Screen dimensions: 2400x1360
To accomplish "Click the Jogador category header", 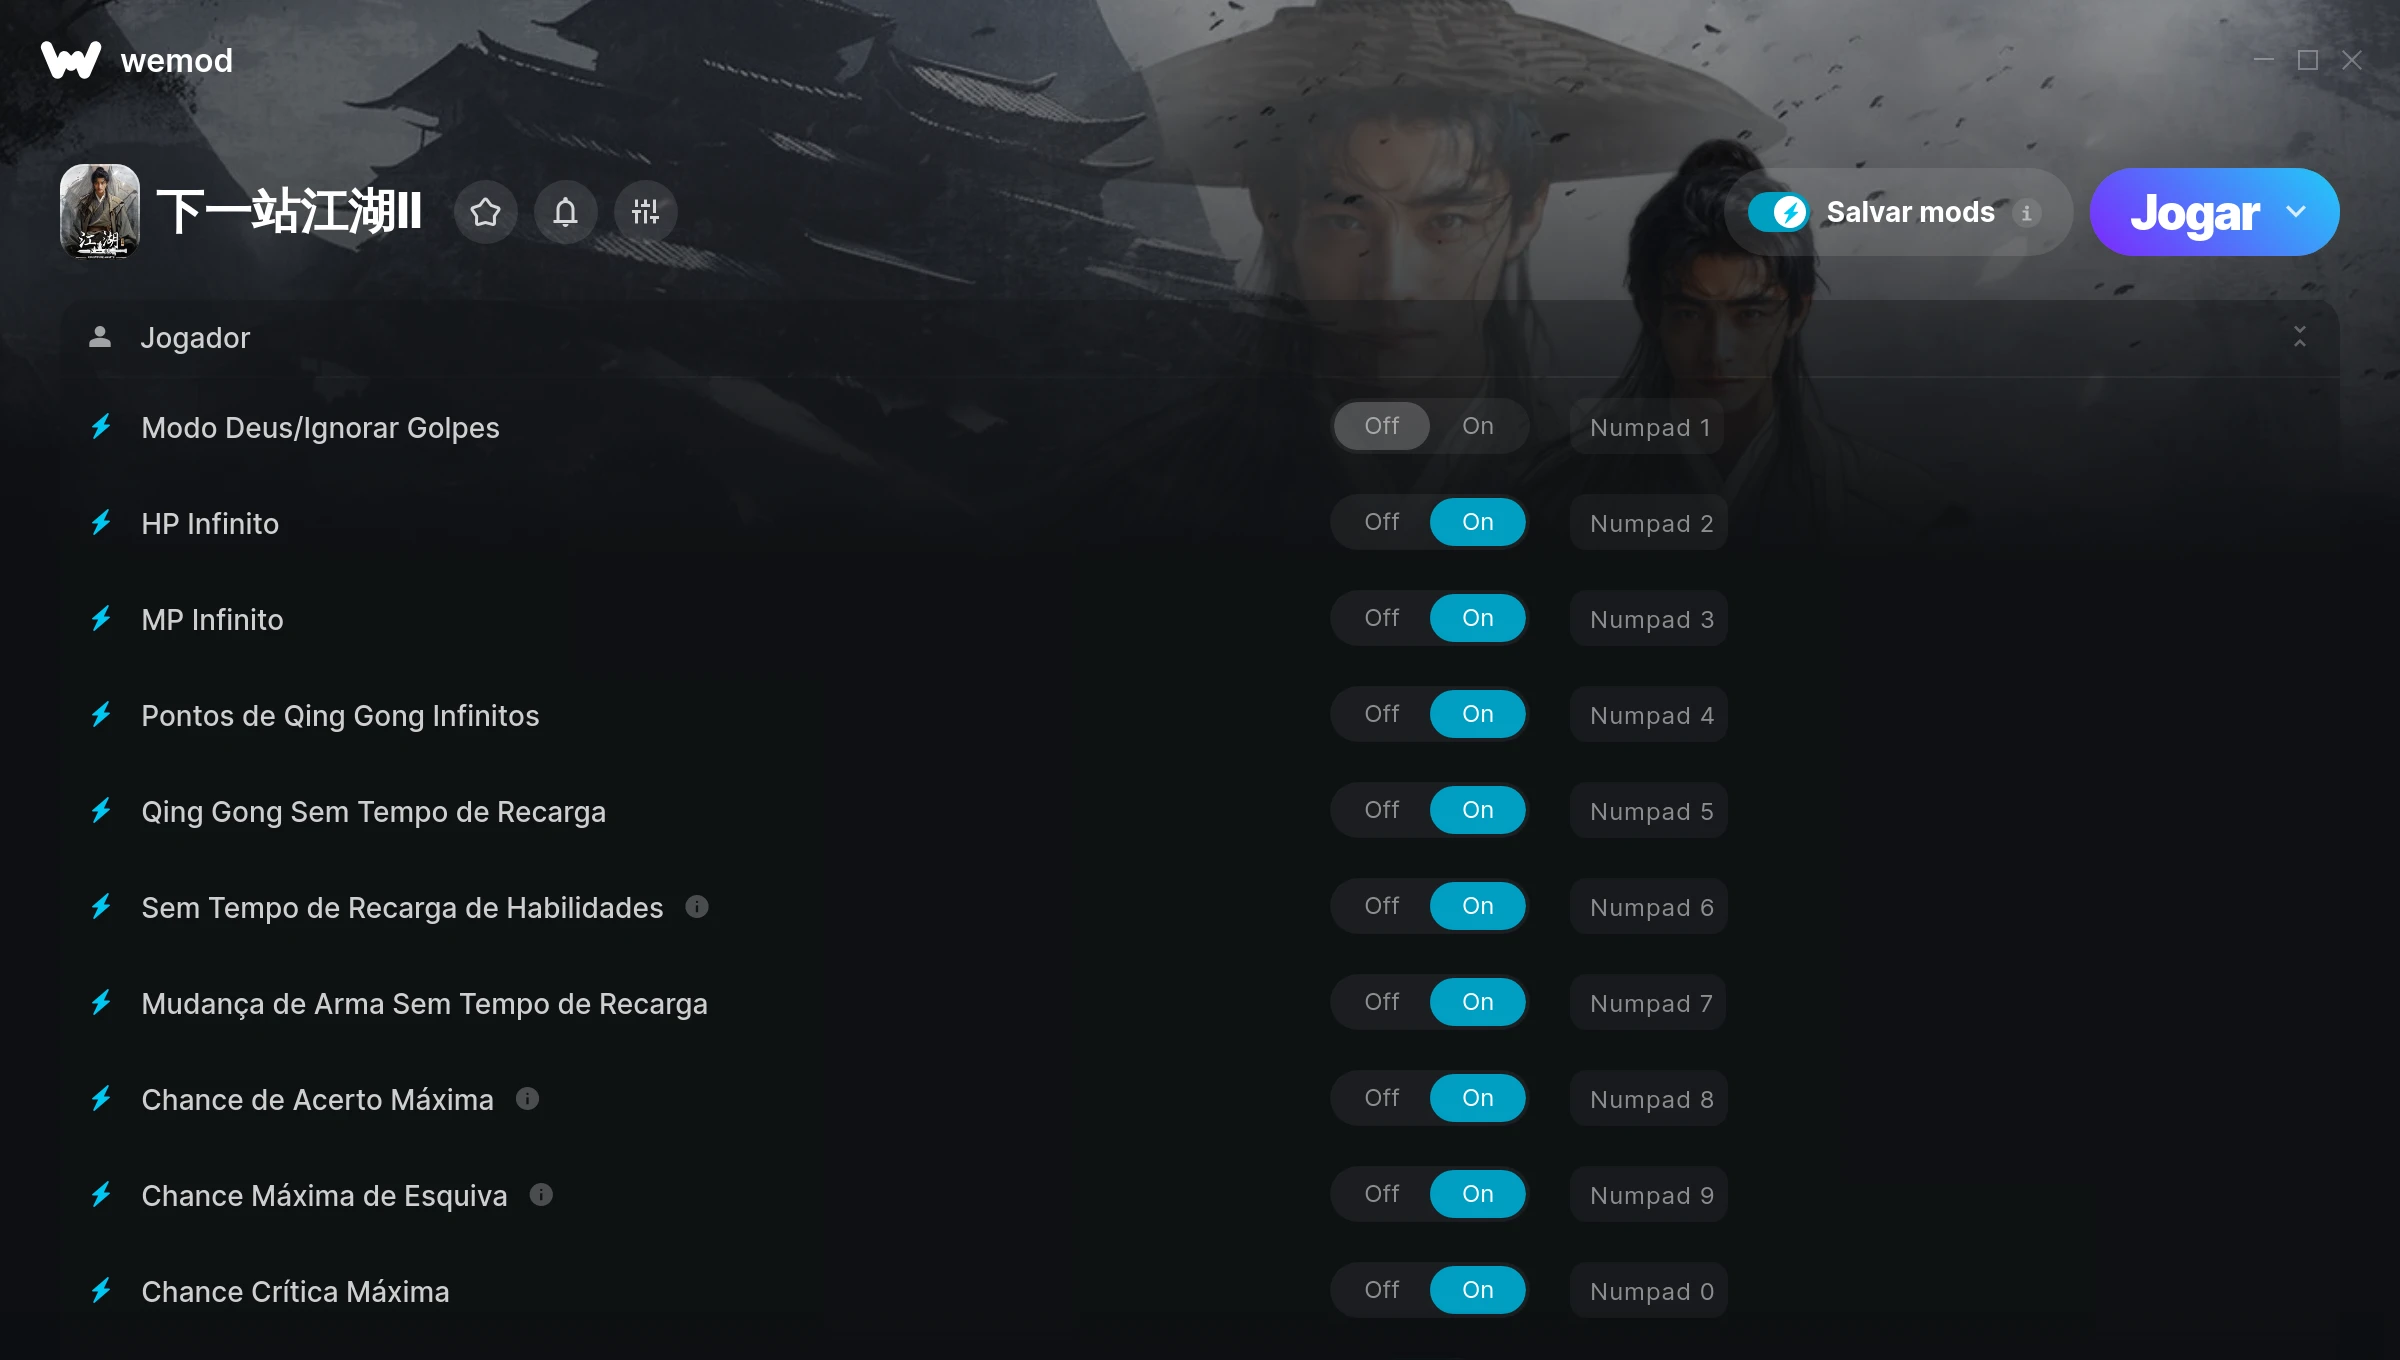I will pyautogui.click(x=1200, y=338).
